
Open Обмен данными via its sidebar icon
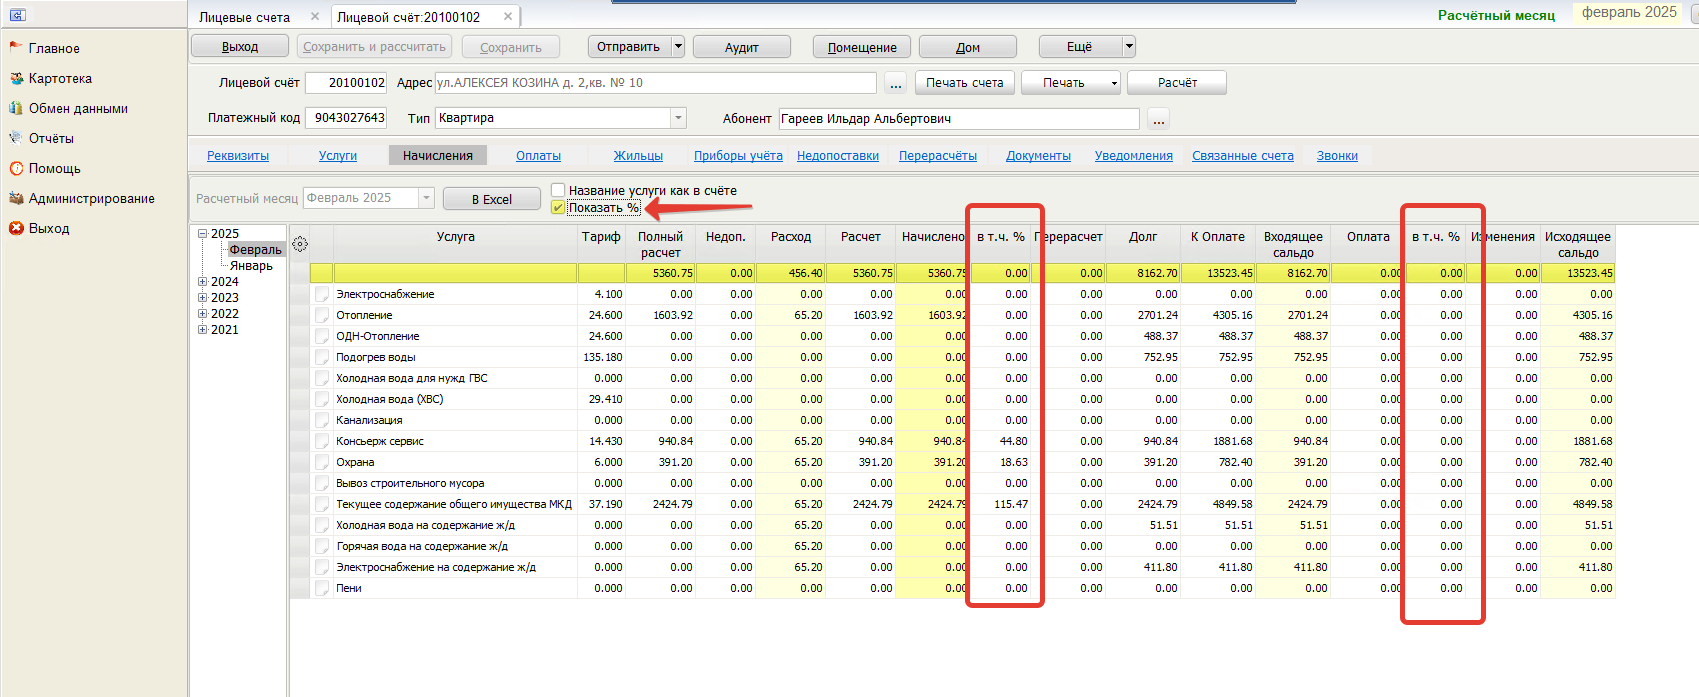pyautogui.click(x=16, y=108)
